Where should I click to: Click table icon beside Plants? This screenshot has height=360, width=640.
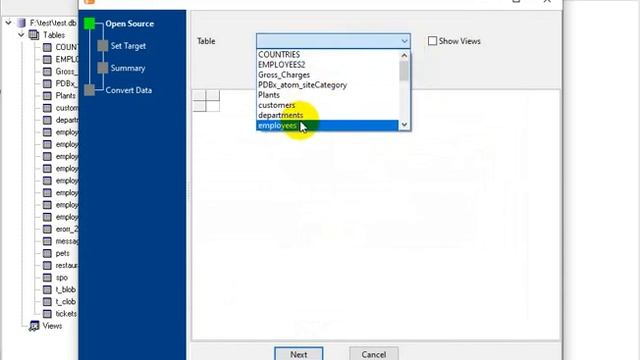click(47, 96)
